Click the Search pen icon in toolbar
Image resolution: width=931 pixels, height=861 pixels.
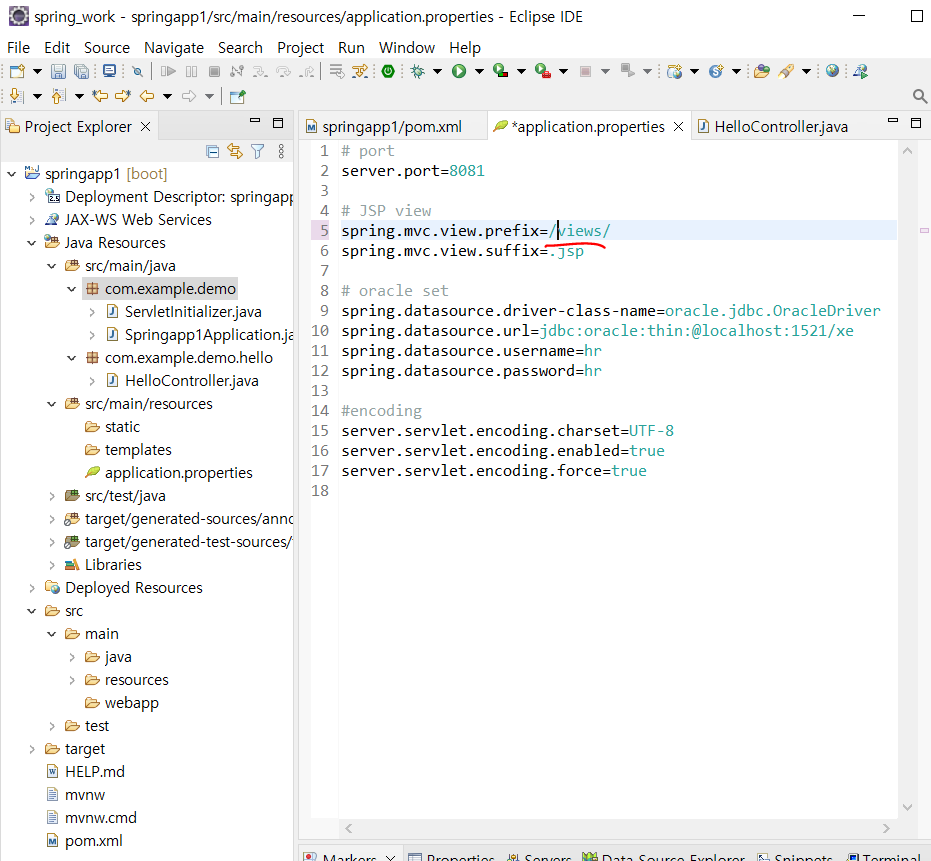(x=786, y=71)
